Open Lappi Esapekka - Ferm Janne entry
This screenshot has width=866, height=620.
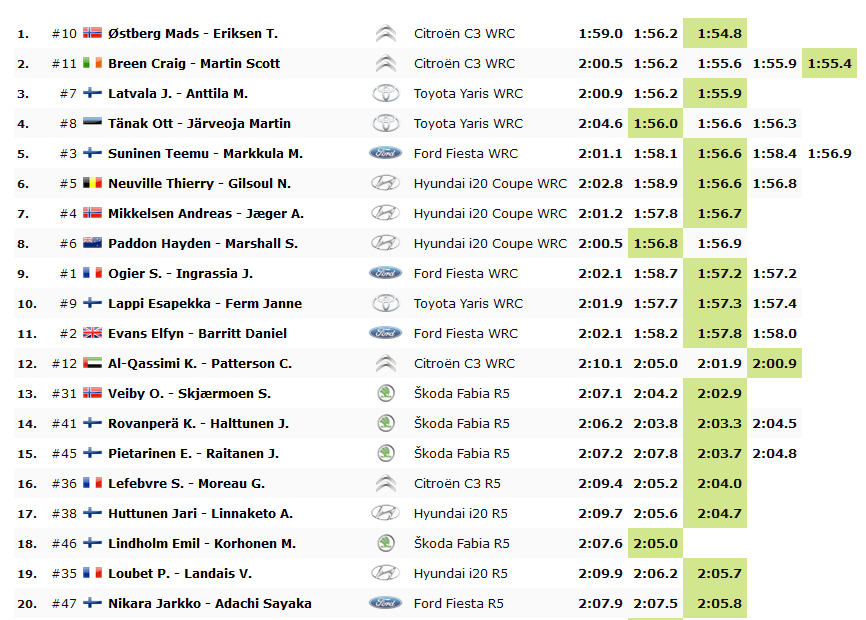click(204, 303)
